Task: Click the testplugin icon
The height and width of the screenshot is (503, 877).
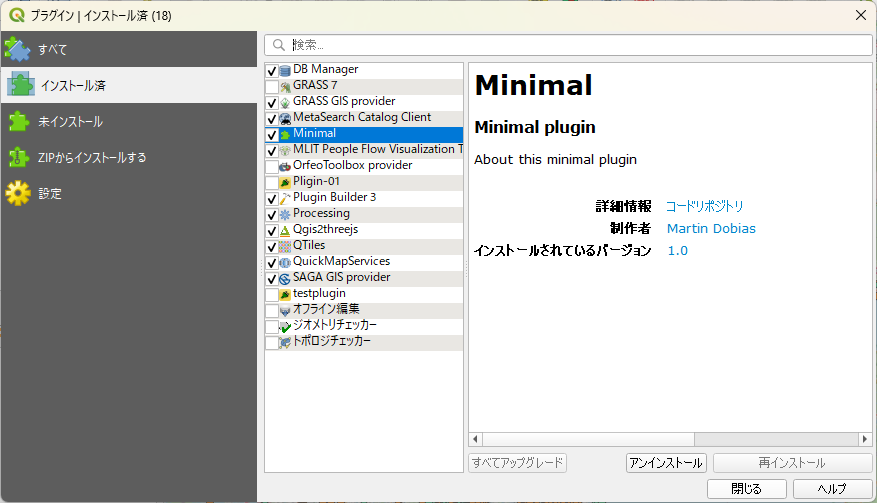Action: click(285, 295)
